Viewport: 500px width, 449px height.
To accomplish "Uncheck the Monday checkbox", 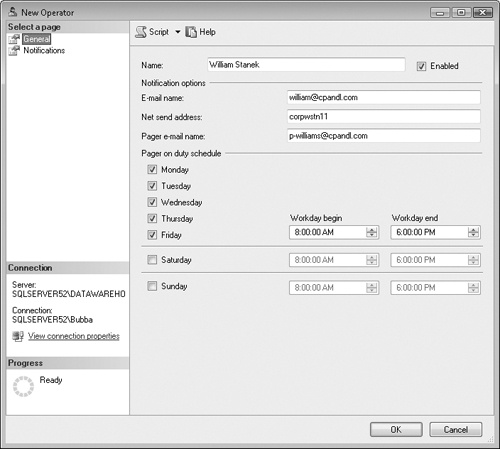I will [152, 169].
